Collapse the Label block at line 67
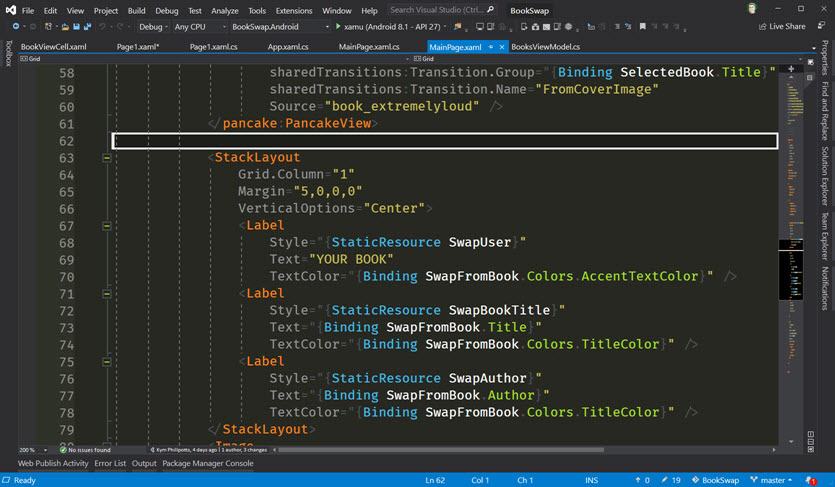This screenshot has height=487, width=835. pos(107,226)
